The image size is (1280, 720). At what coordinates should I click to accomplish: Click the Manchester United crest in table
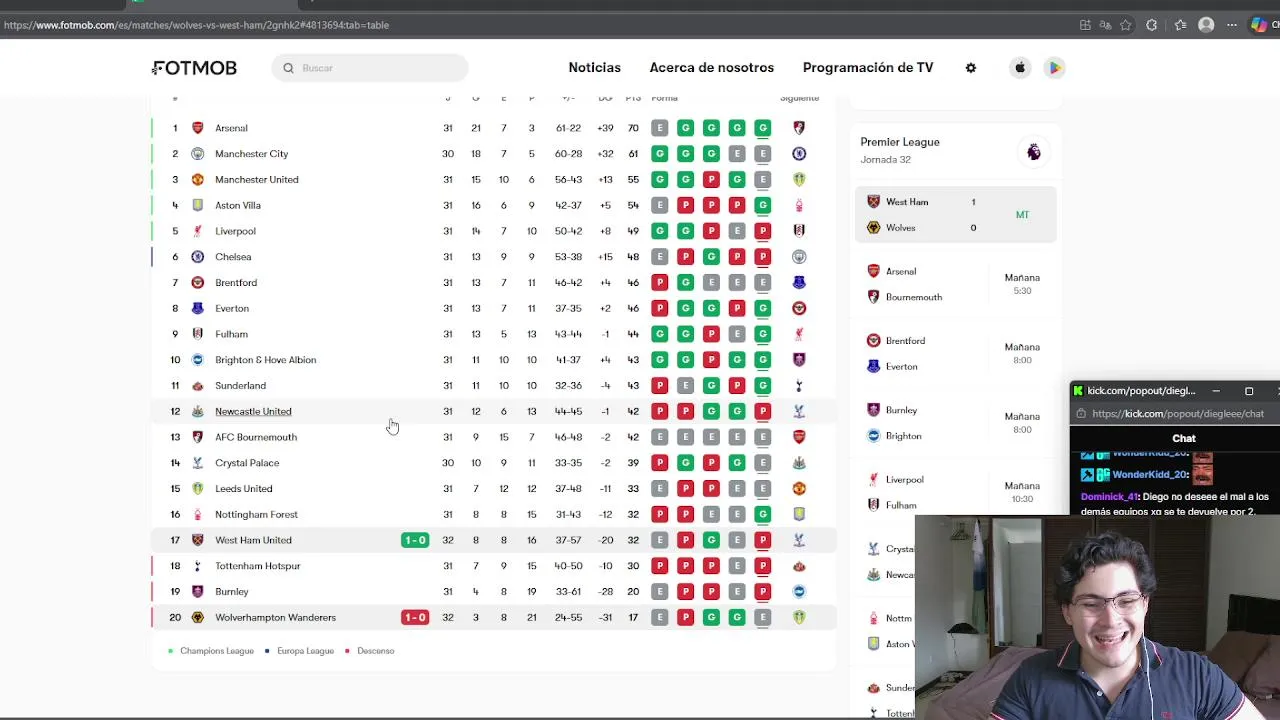click(197, 180)
